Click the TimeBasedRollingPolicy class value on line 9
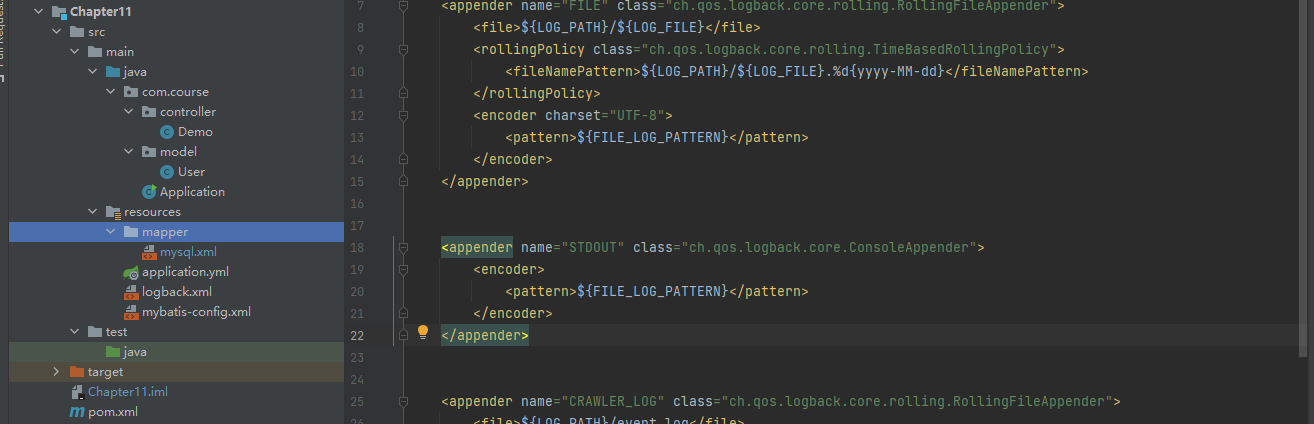The height and width of the screenshot is (424, 1314). (x=824, y=49)
